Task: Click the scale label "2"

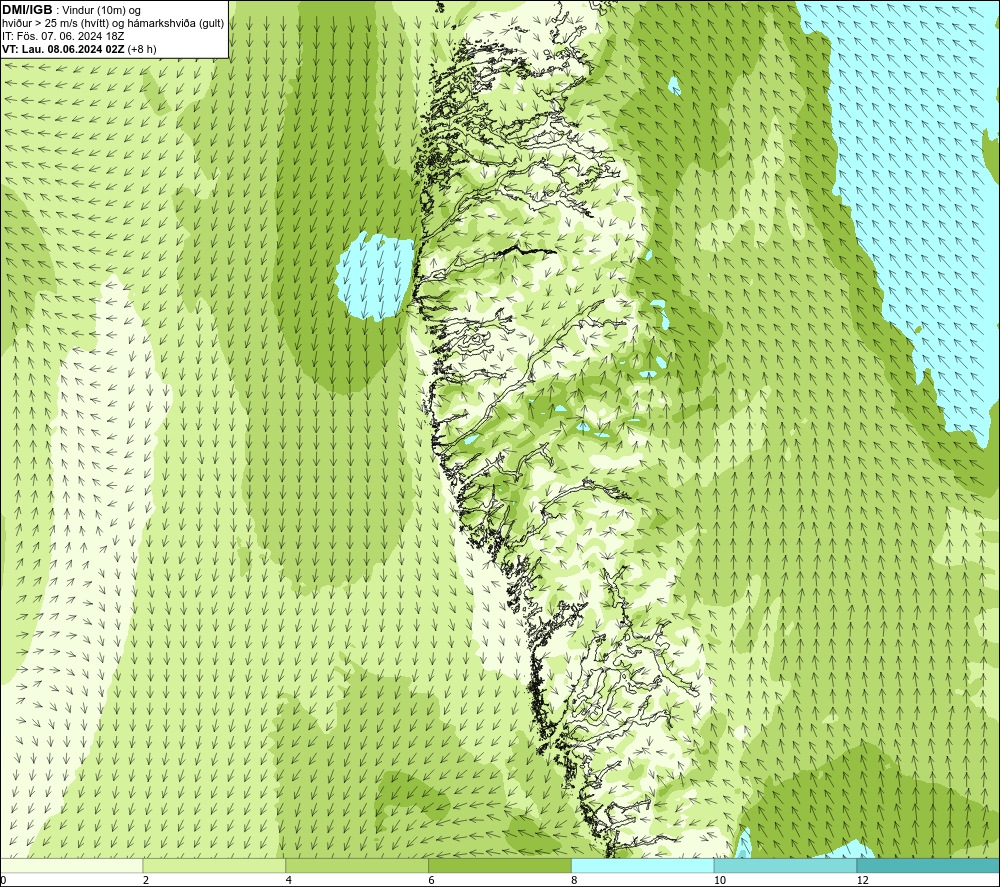Action: pos(146,880)
